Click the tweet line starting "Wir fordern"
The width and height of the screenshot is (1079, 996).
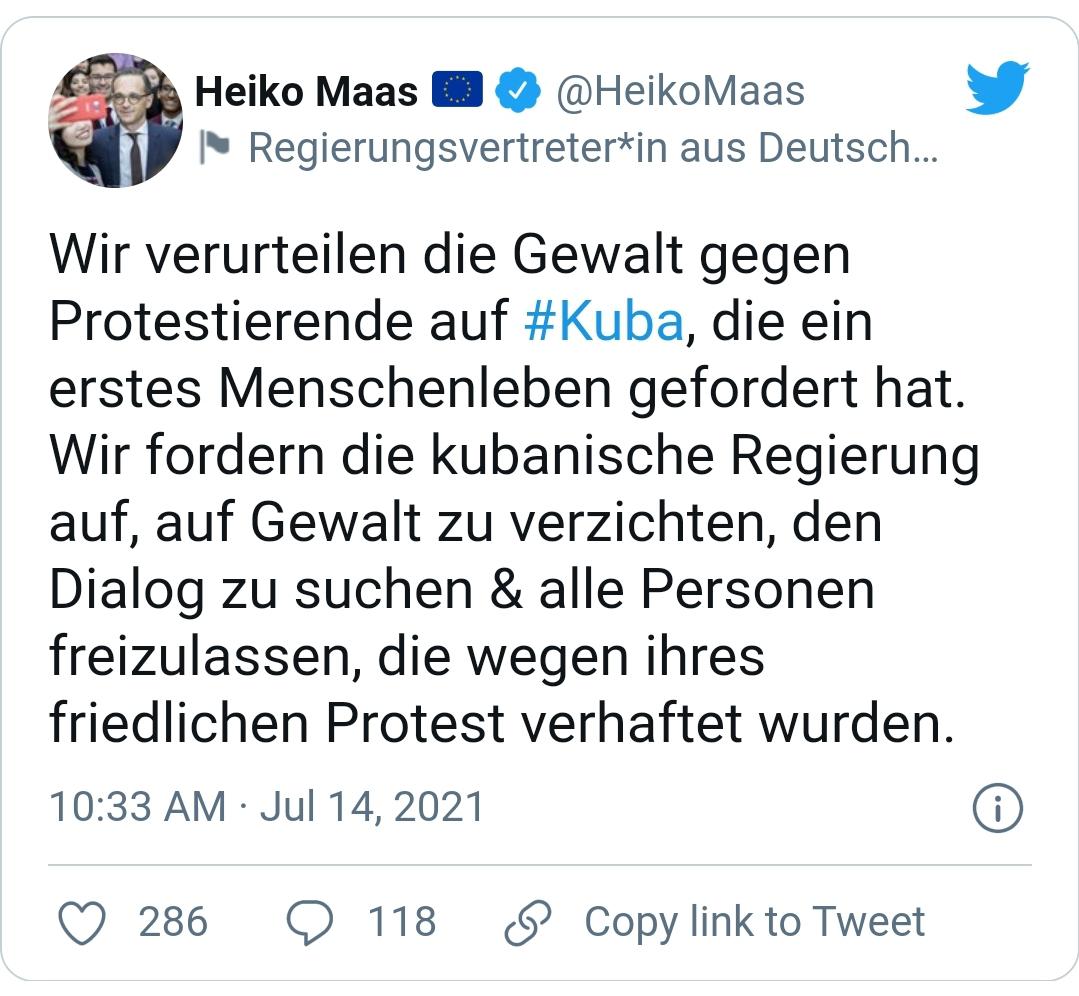pos(514,456)
